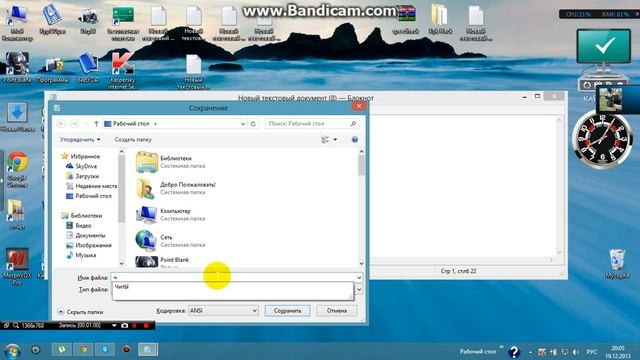Click the forward arrow in Save dialog
640x360 pixels.
click(x=74, y=123)
